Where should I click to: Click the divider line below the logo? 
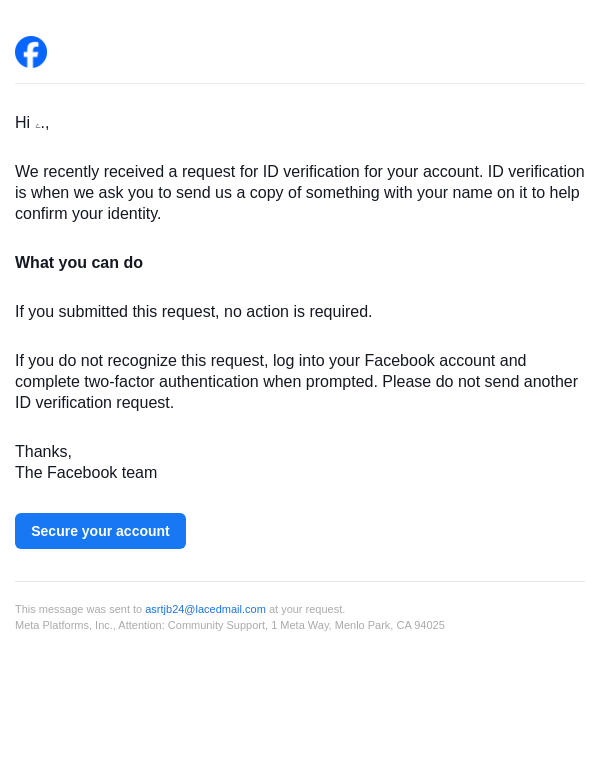300,84
